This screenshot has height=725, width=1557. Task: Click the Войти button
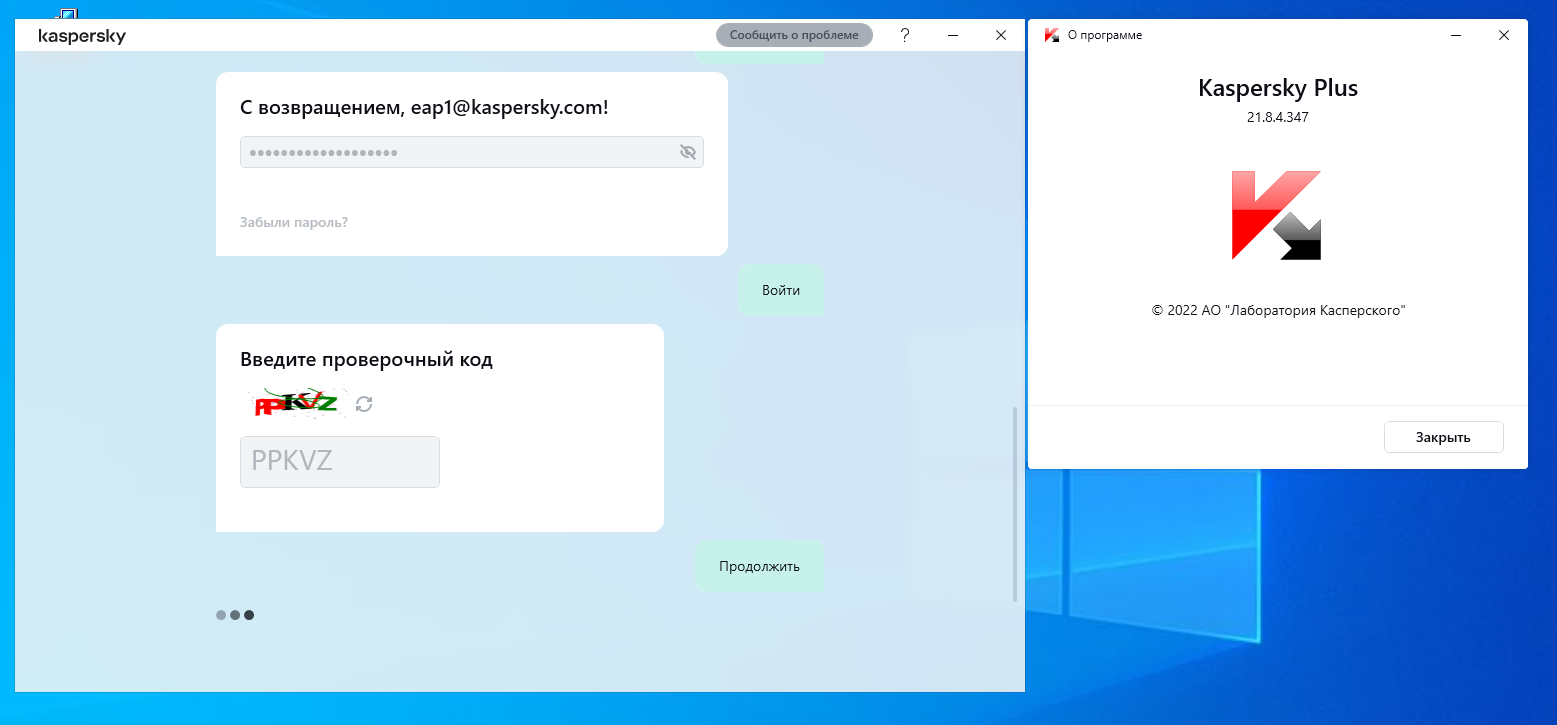tap(781, 290)
